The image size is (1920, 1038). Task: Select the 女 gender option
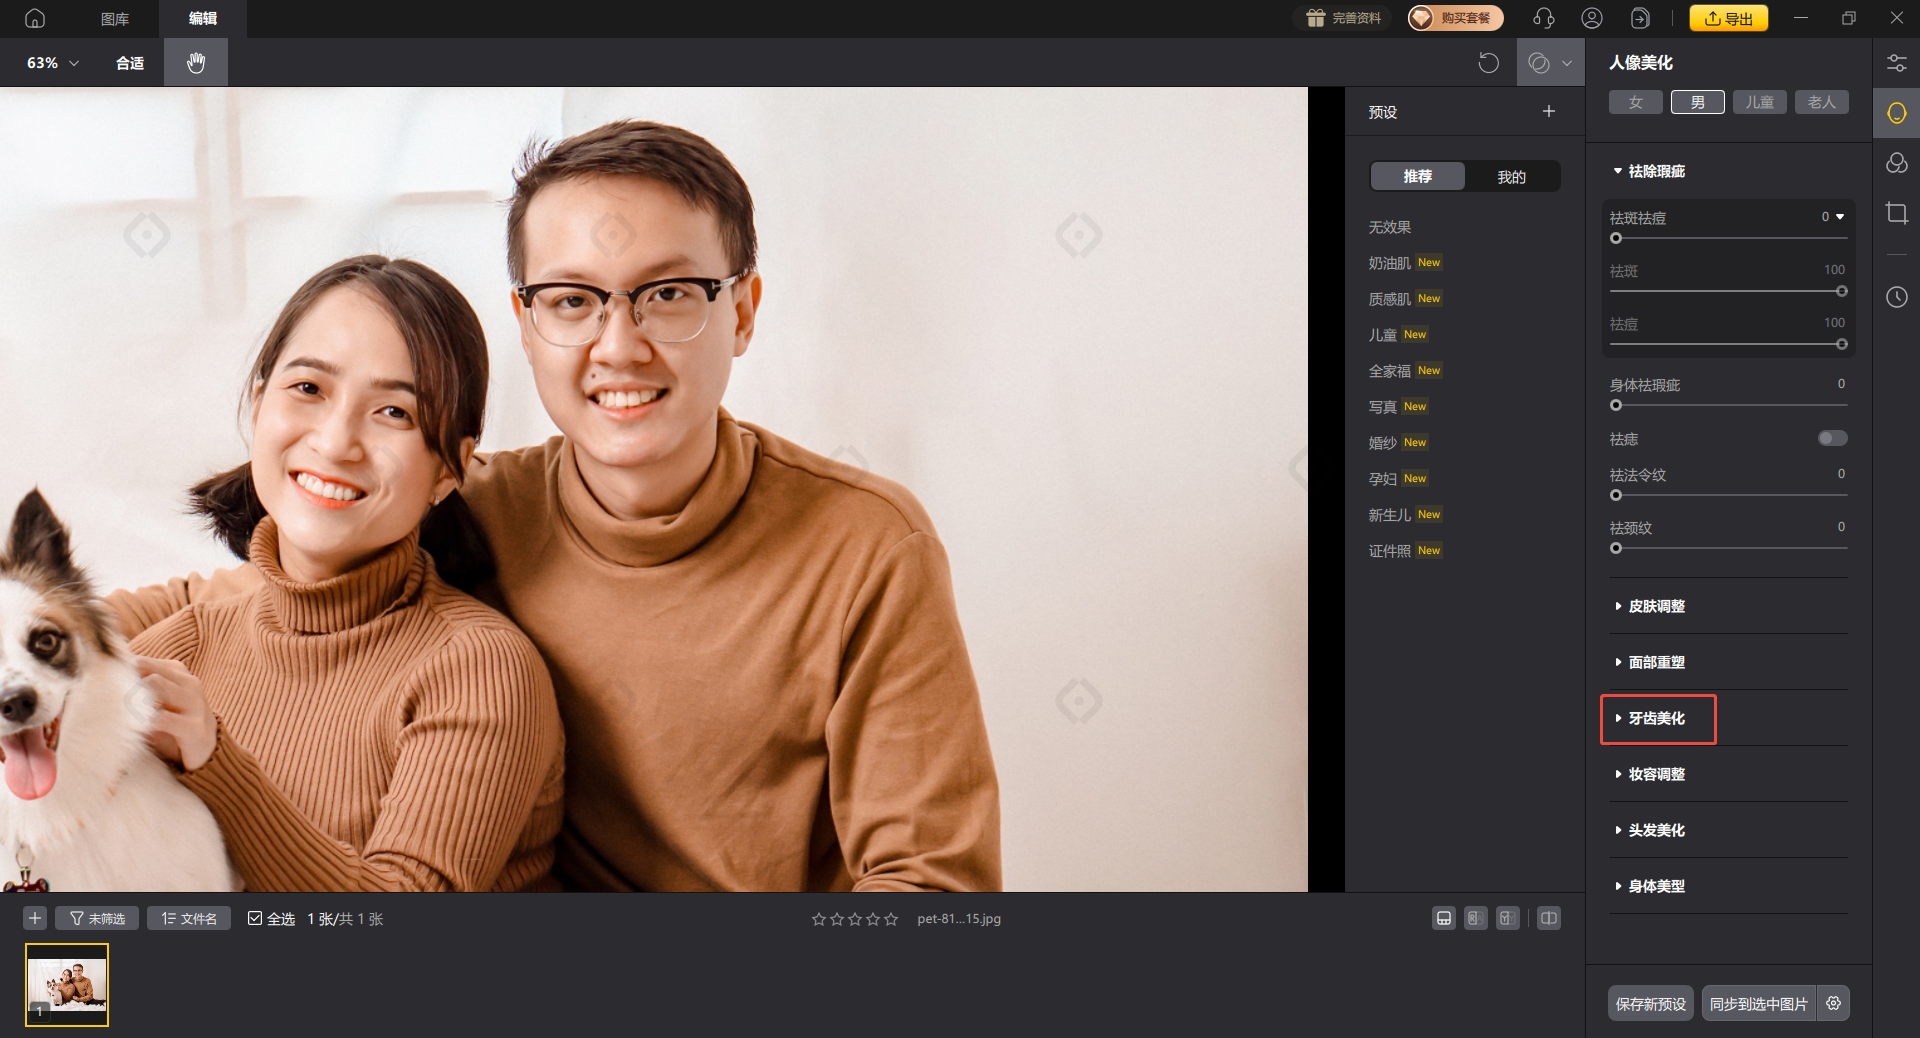tap(1635, 102)
